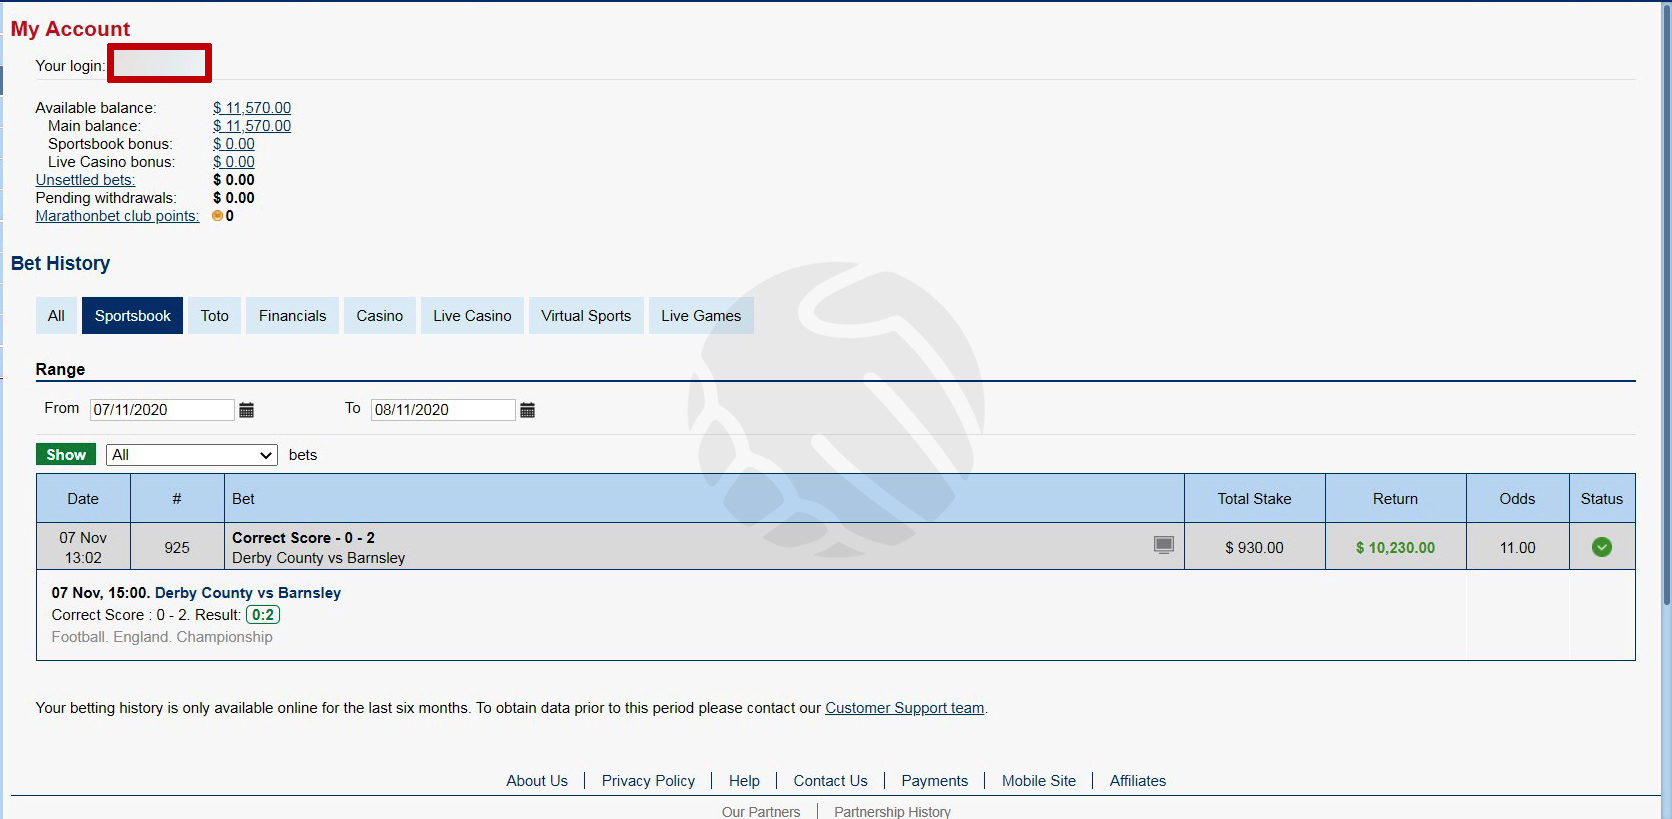This screenshot has height=819, width=1672.
Task: Open the From date calendar picker
Action: click(247, 410)
